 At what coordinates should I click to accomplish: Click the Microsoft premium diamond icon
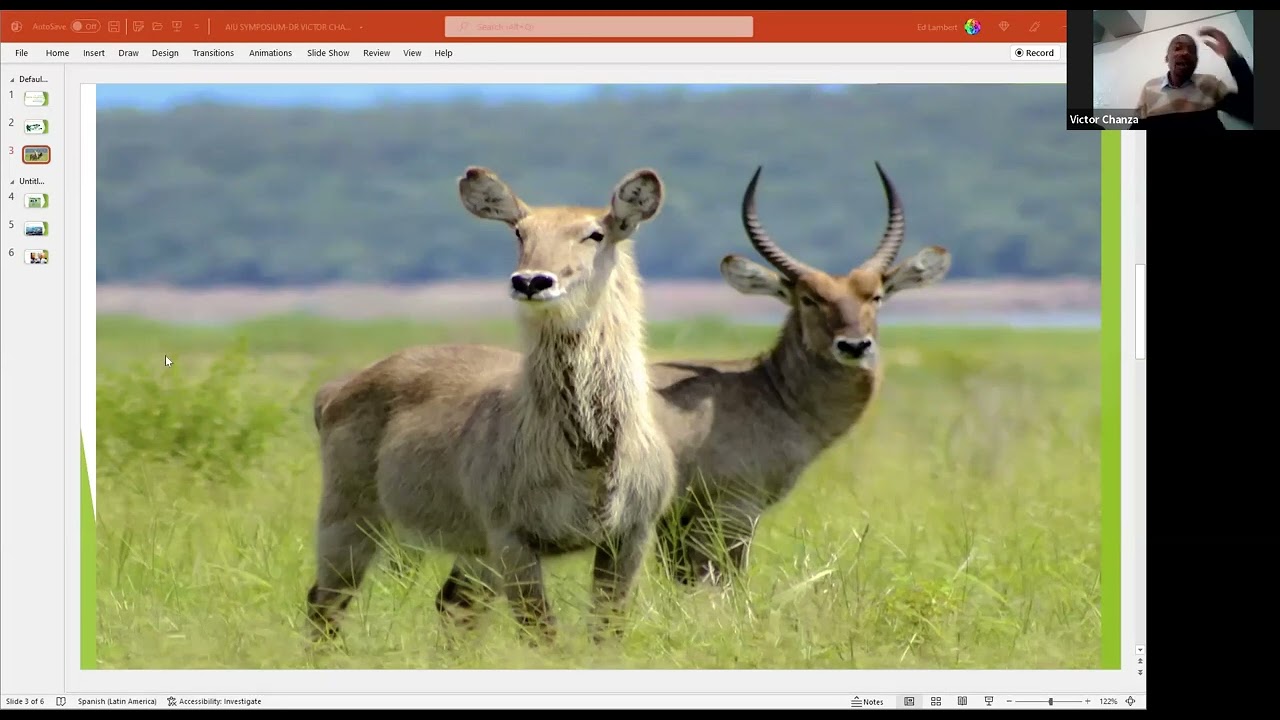(x=1004, y=27)
